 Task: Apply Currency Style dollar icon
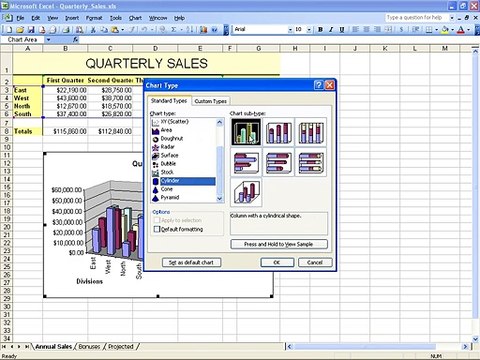click(402, 30)
